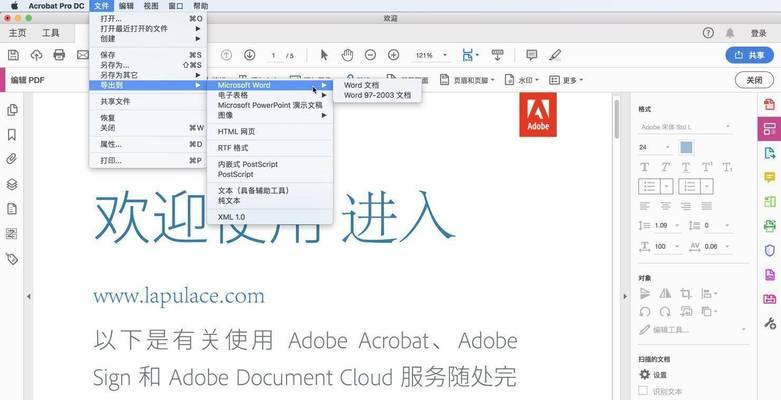
Task: Open wrench More Tools icon in right rail
Action: click(770, 323)
